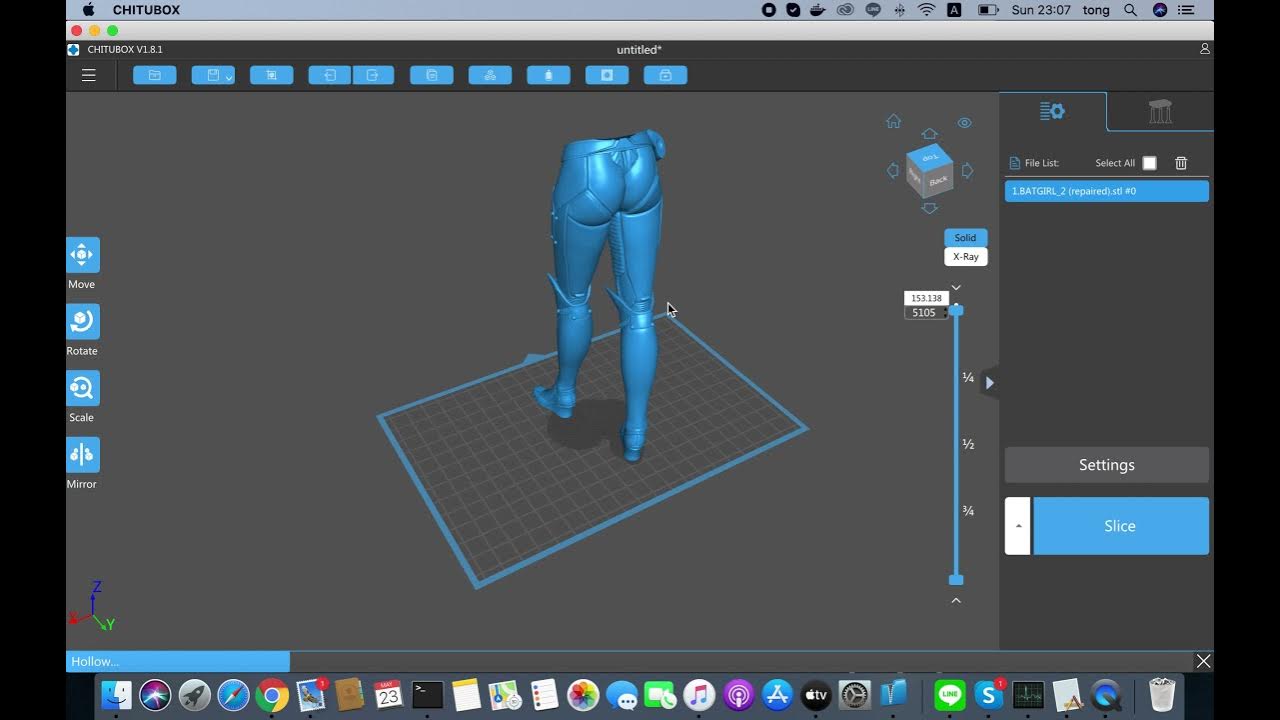The image size is (1280, 720).
Task: Click the chevron below the layer slider
Action: pos(956,600)
